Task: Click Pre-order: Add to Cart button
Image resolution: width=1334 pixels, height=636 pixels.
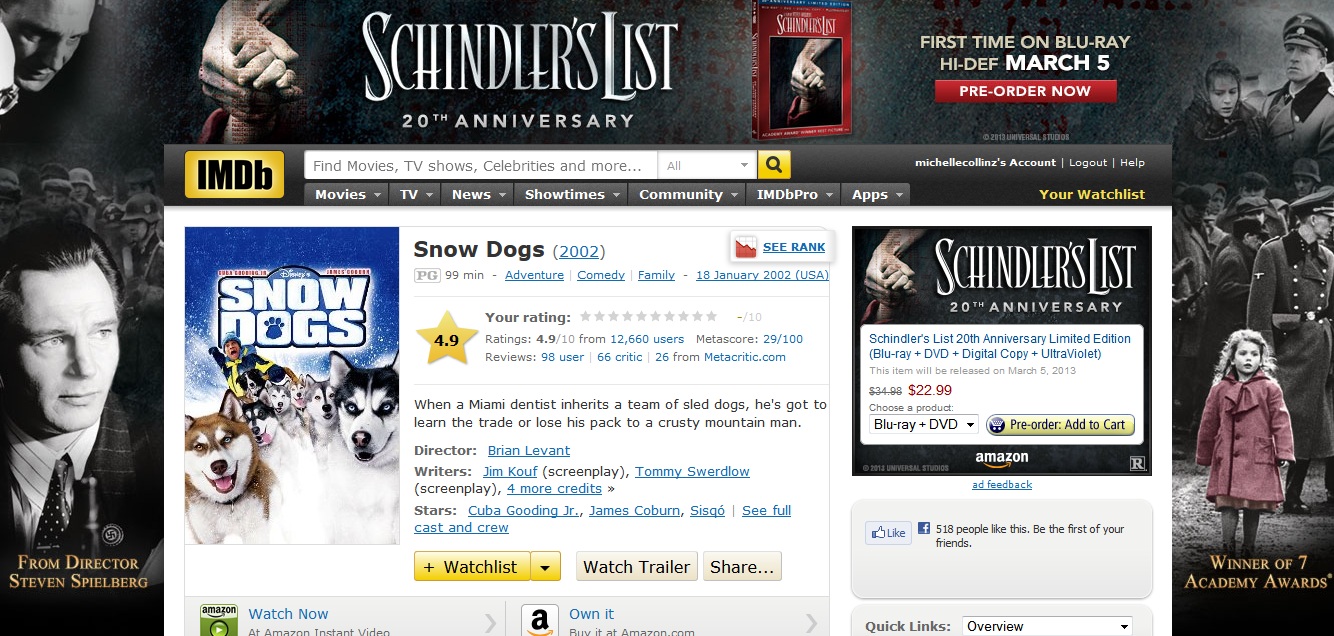Action: point(1061,425)
